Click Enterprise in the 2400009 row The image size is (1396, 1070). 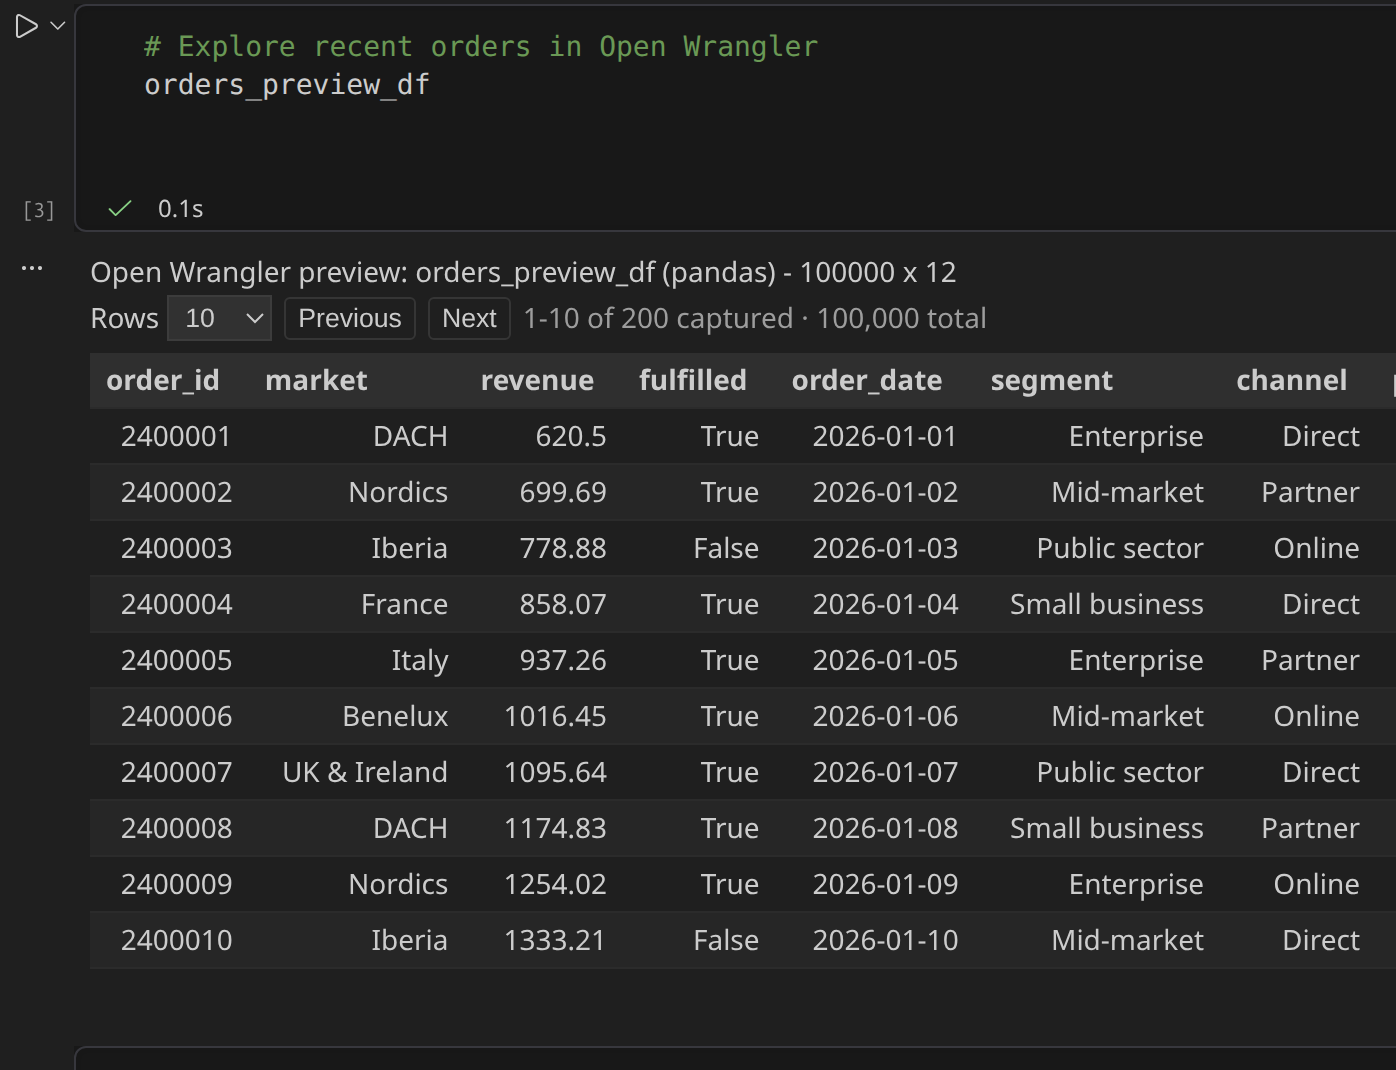pyautogui.click(x=1136, y=885)
